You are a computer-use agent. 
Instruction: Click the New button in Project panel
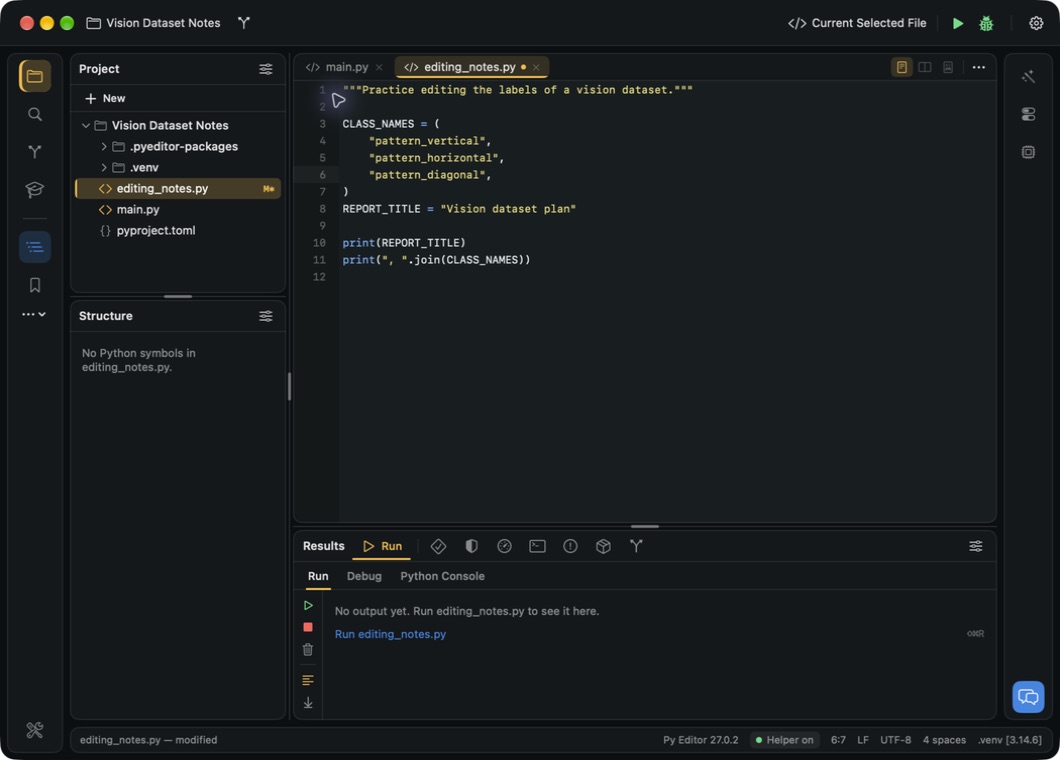pyautogui.click(x=105, y=98)
